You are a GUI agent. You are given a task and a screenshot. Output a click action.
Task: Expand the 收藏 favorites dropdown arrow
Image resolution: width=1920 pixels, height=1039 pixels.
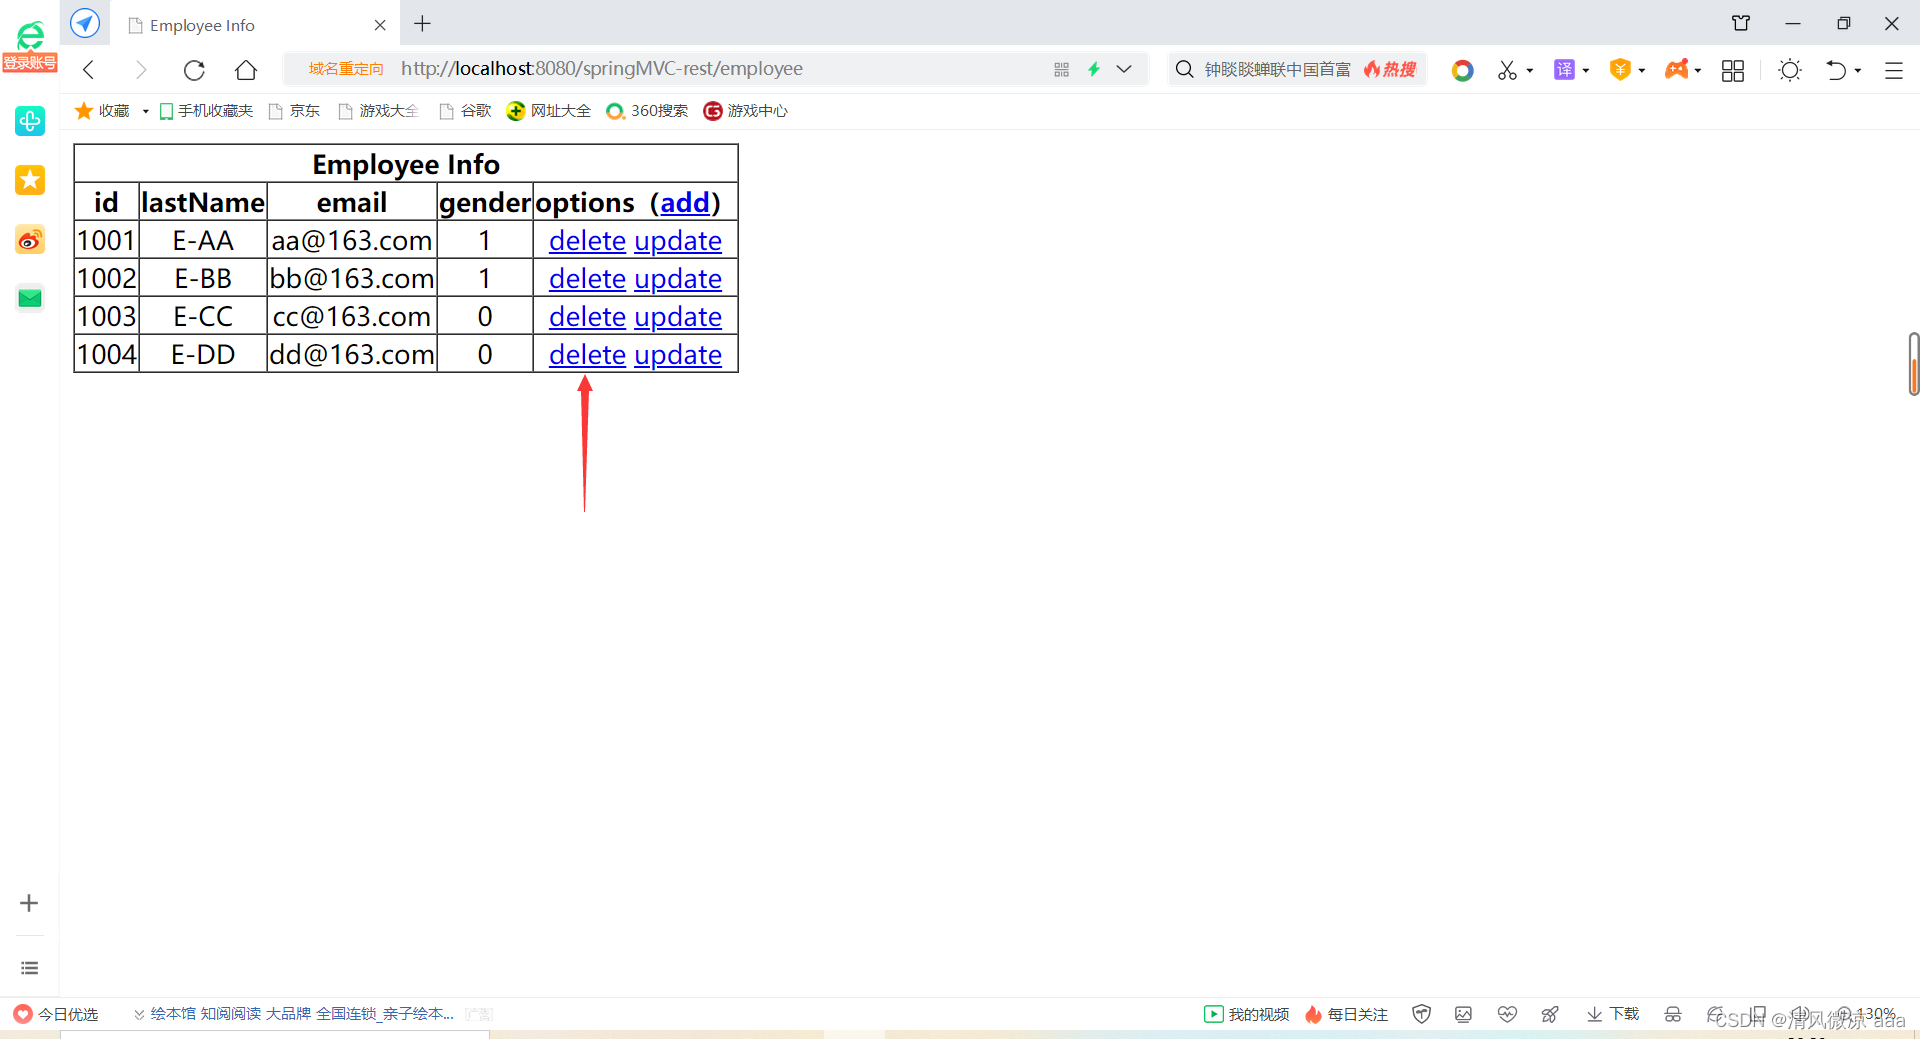click(x=146, y=111)
